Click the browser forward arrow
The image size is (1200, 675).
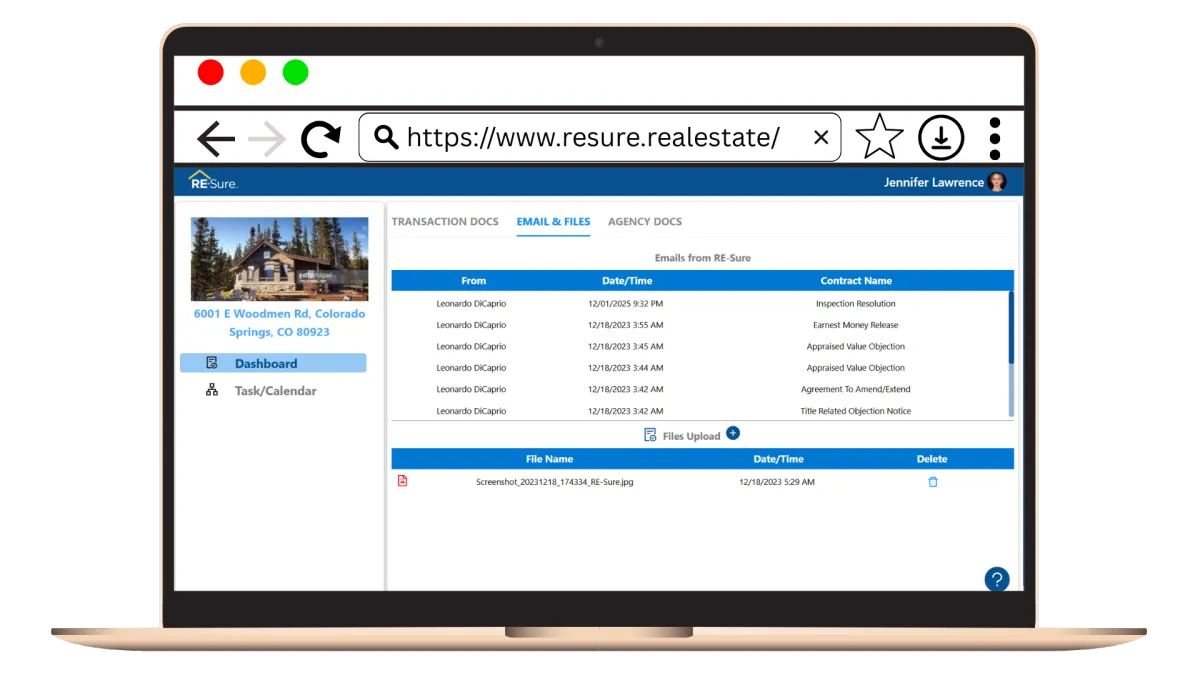tap(267, 139)
